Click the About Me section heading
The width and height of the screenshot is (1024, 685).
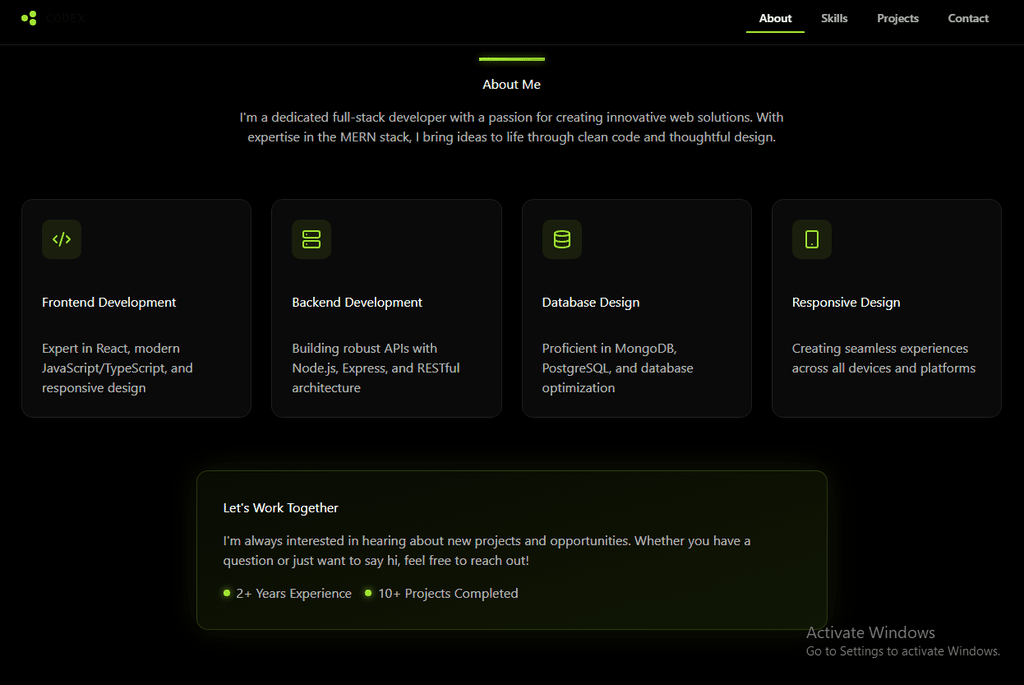[511, 85]
